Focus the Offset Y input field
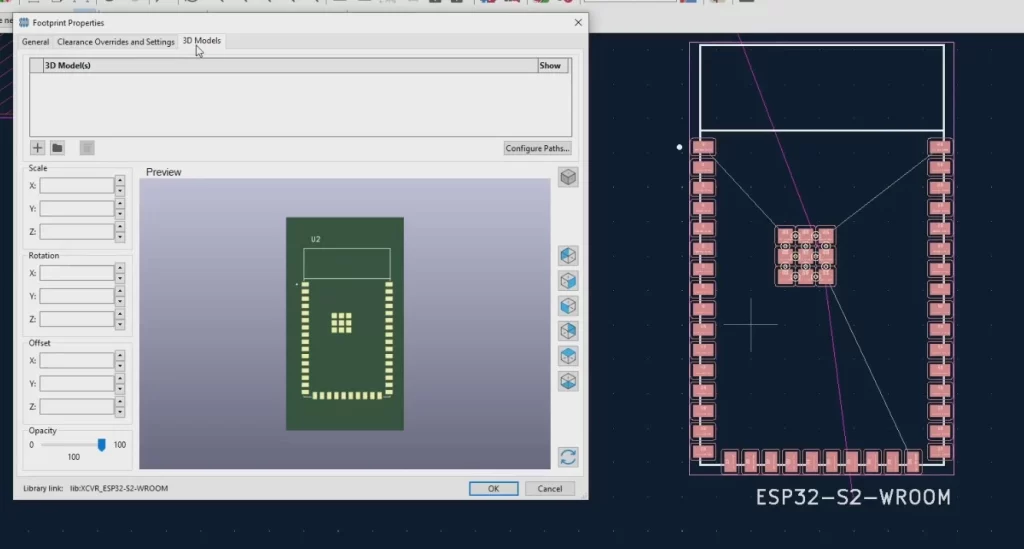1024x549 pixels. click(x=76, y=383)
